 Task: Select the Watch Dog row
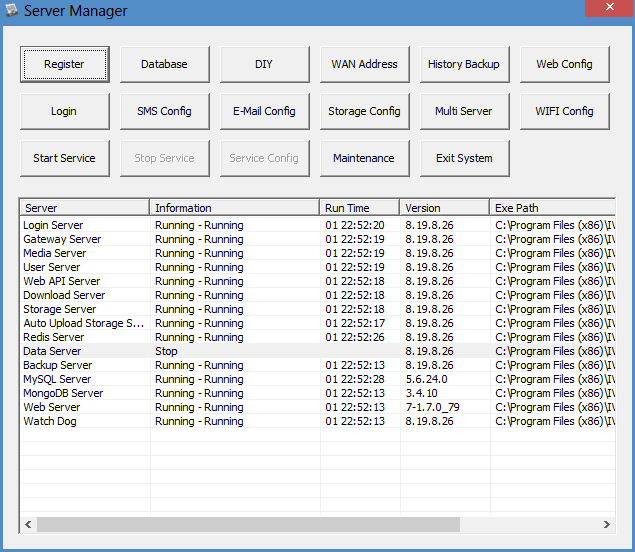[318, 421]
